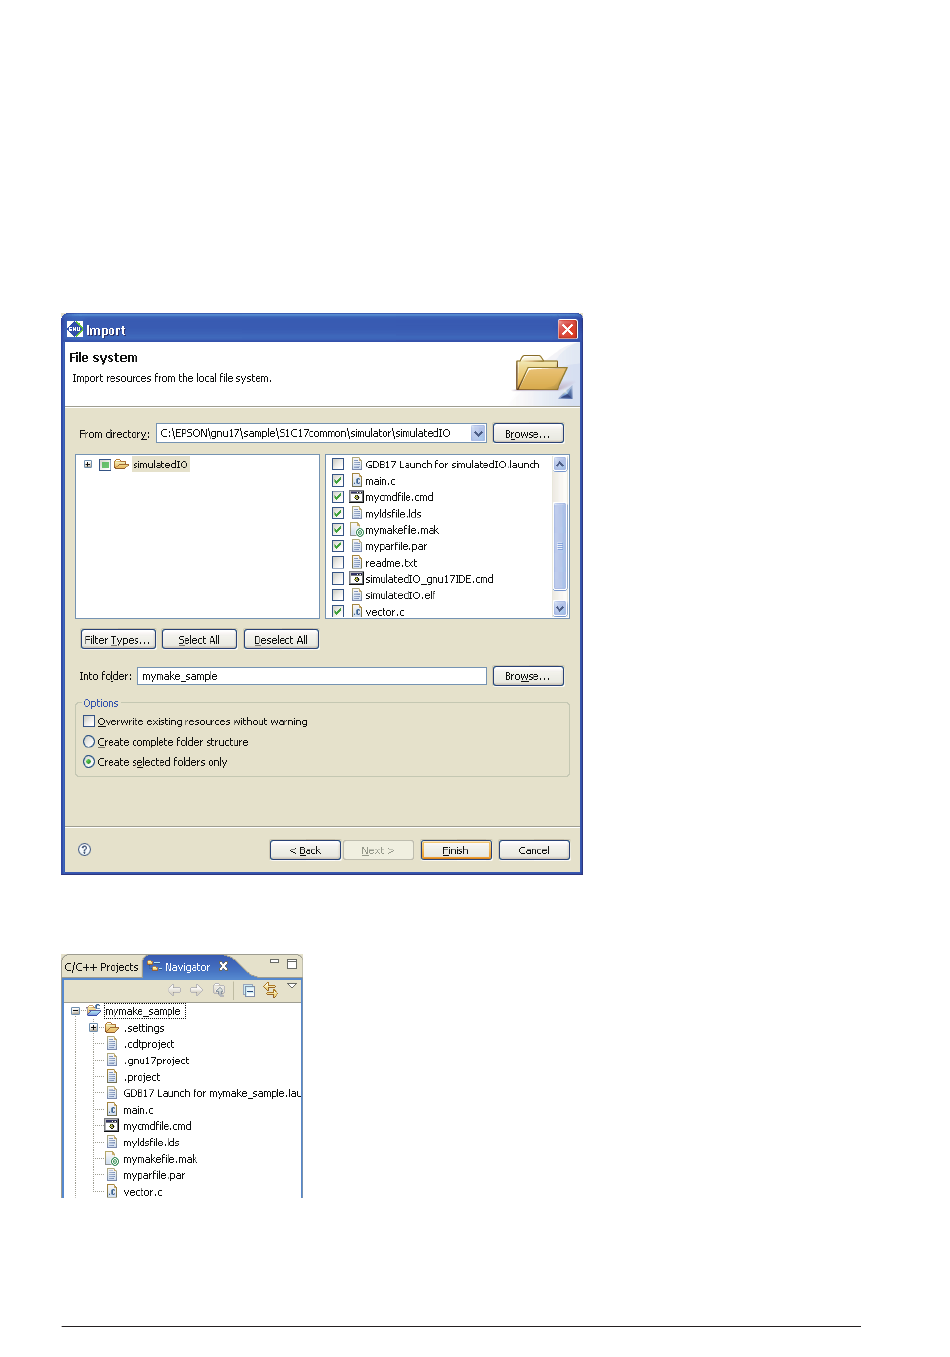This screenshot has width=950, height=1357.
Task: Uncheck mymakefile.mak in Import file list
Action: coord(338,530)
